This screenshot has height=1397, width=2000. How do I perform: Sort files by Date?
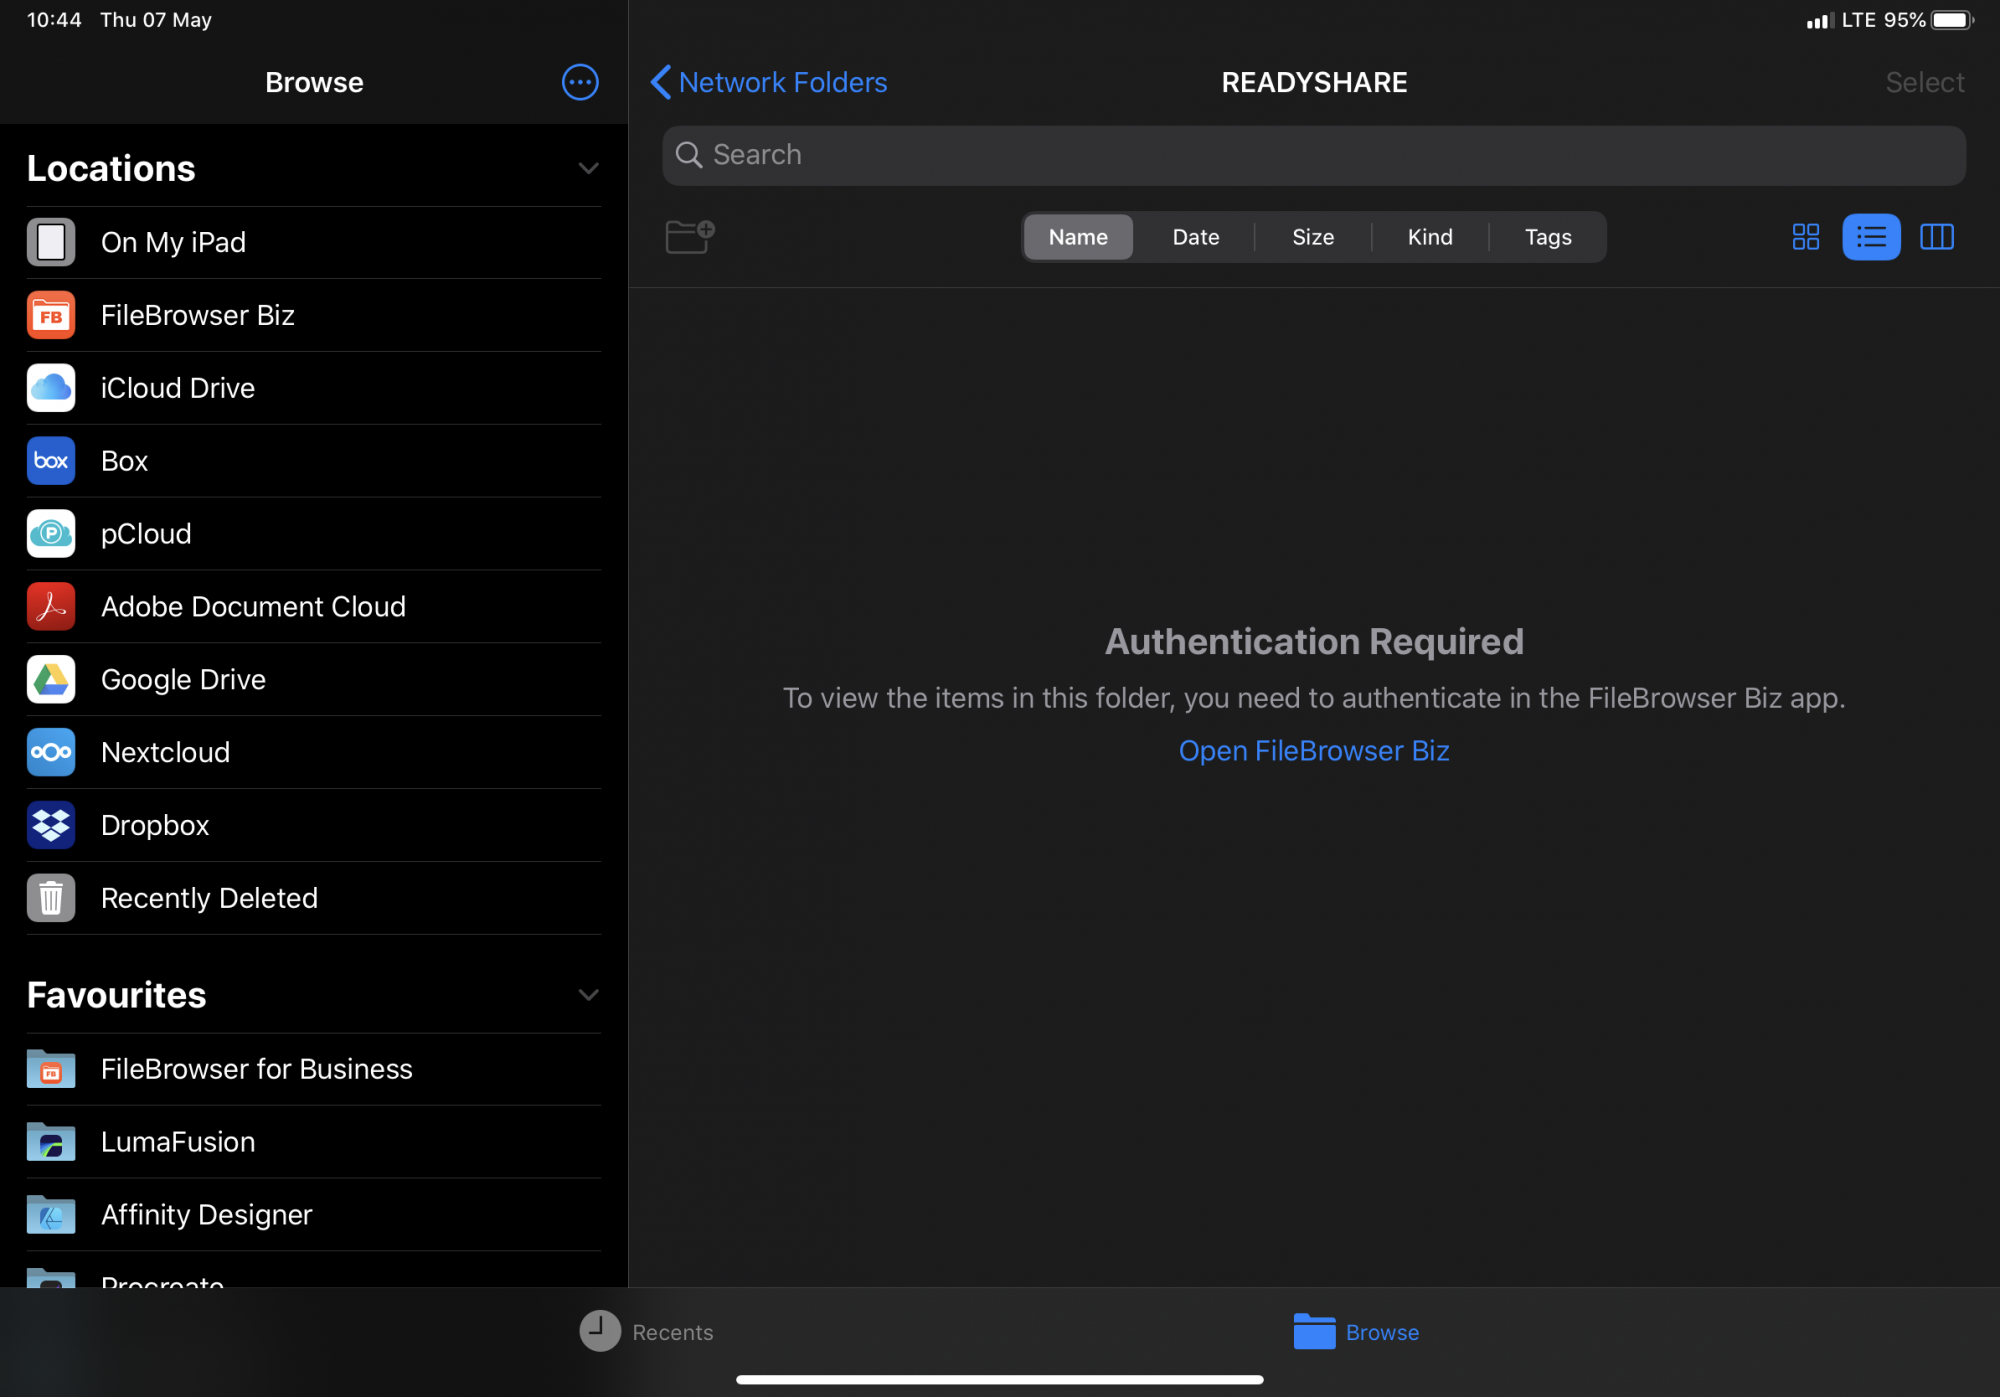[x=1196, y=237]
